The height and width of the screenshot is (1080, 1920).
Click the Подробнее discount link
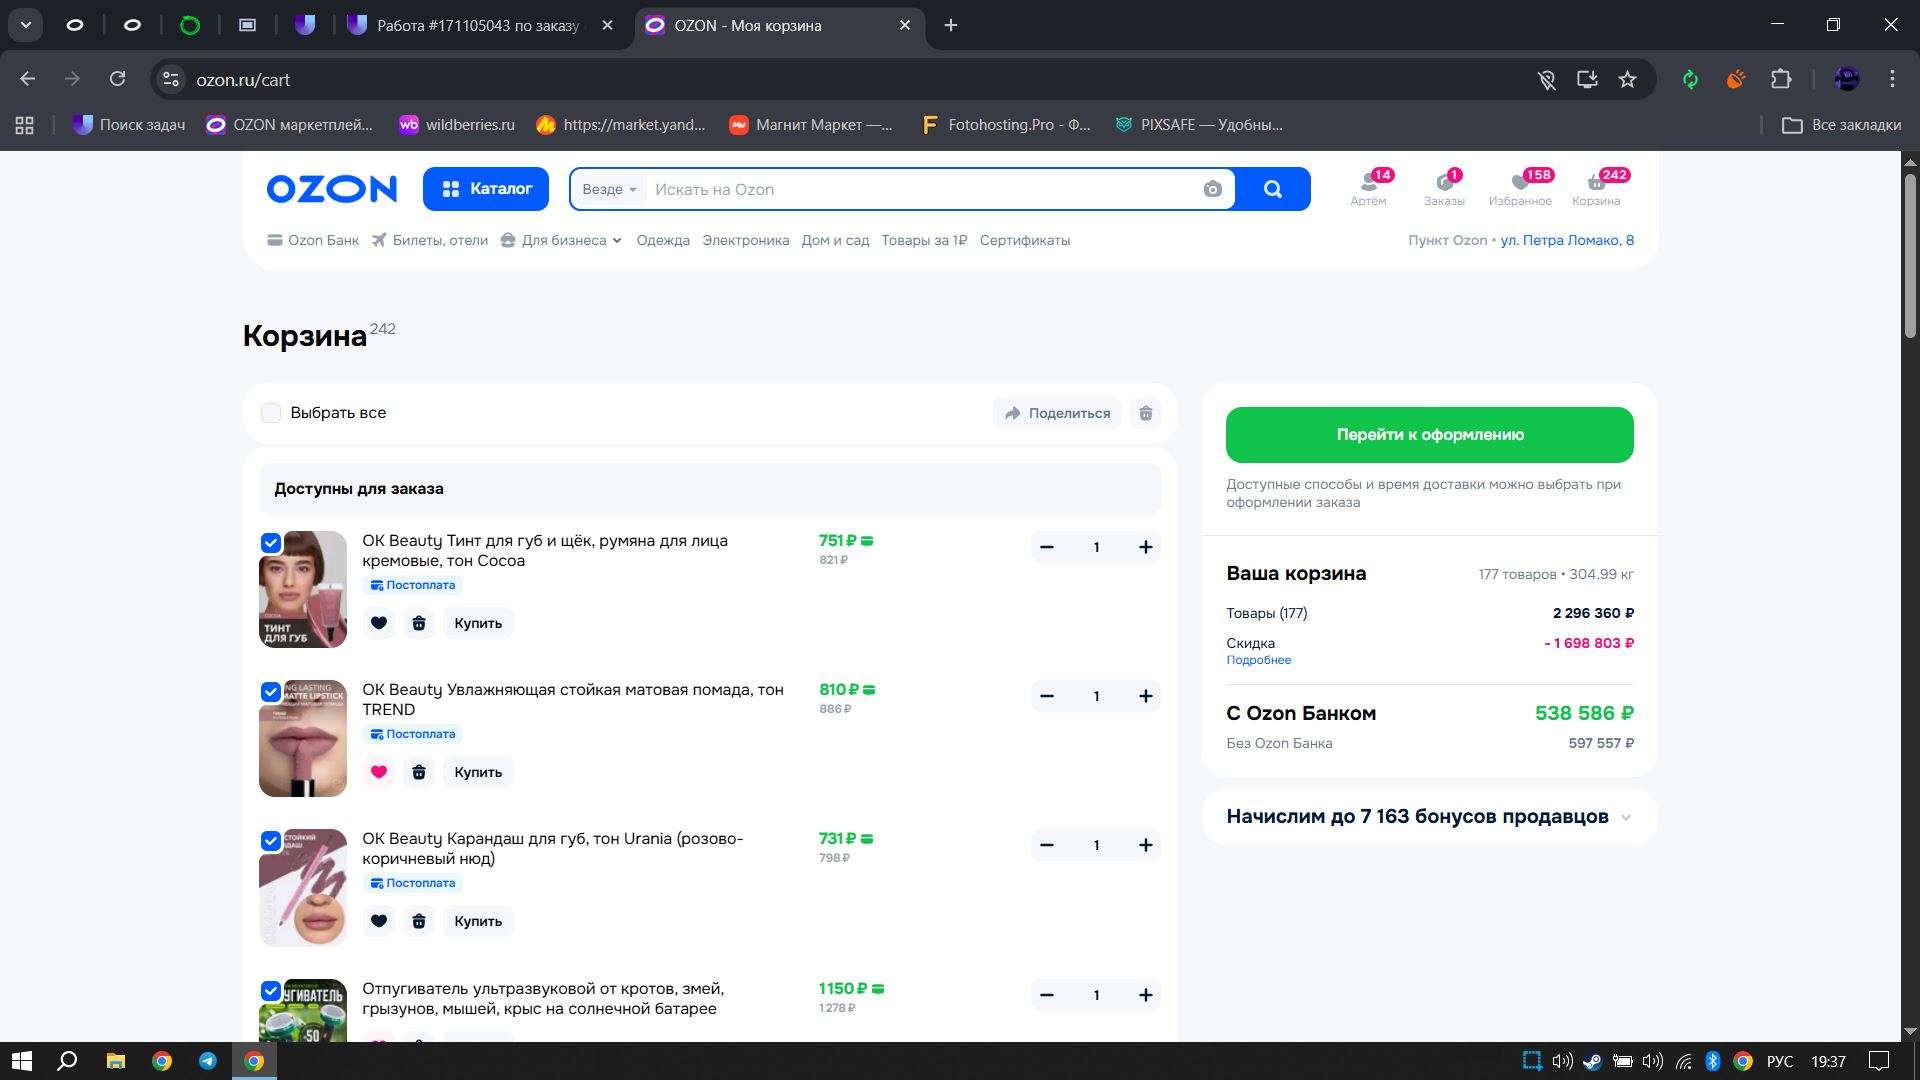click(1258, 660)
